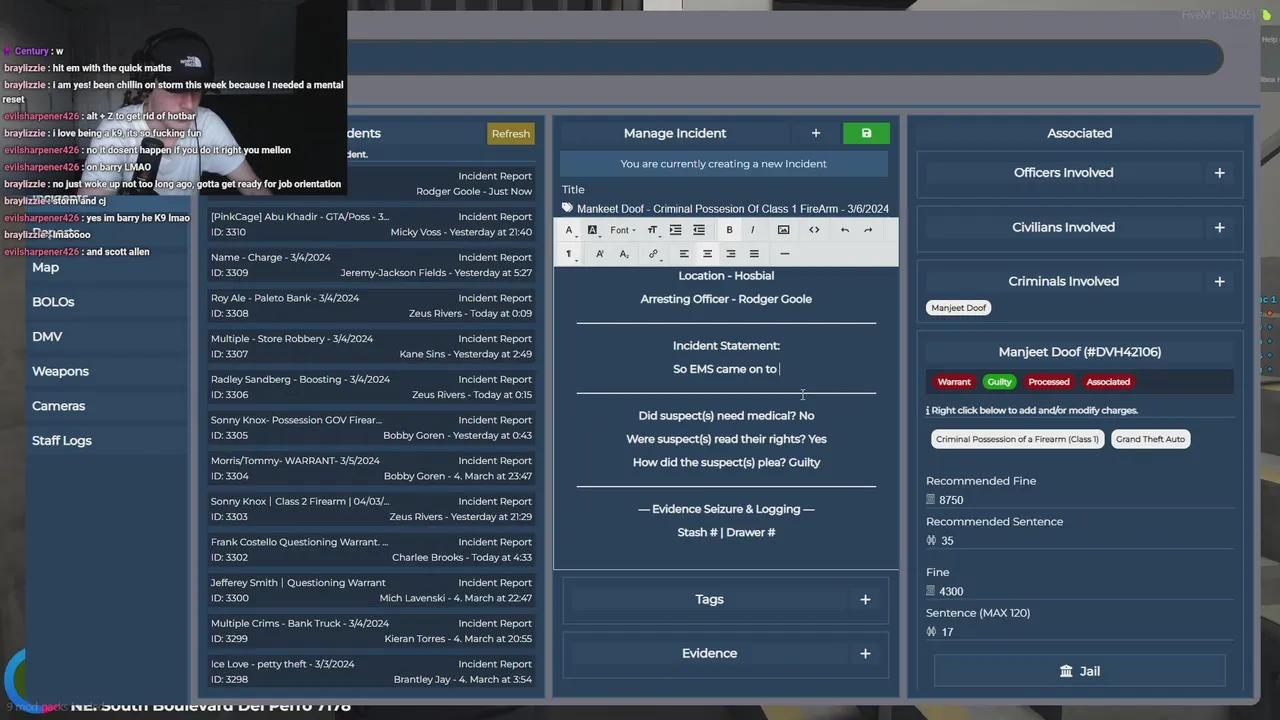Click the incident Title input field
This screenshot has width=1280, height=720.
(732, 209)
